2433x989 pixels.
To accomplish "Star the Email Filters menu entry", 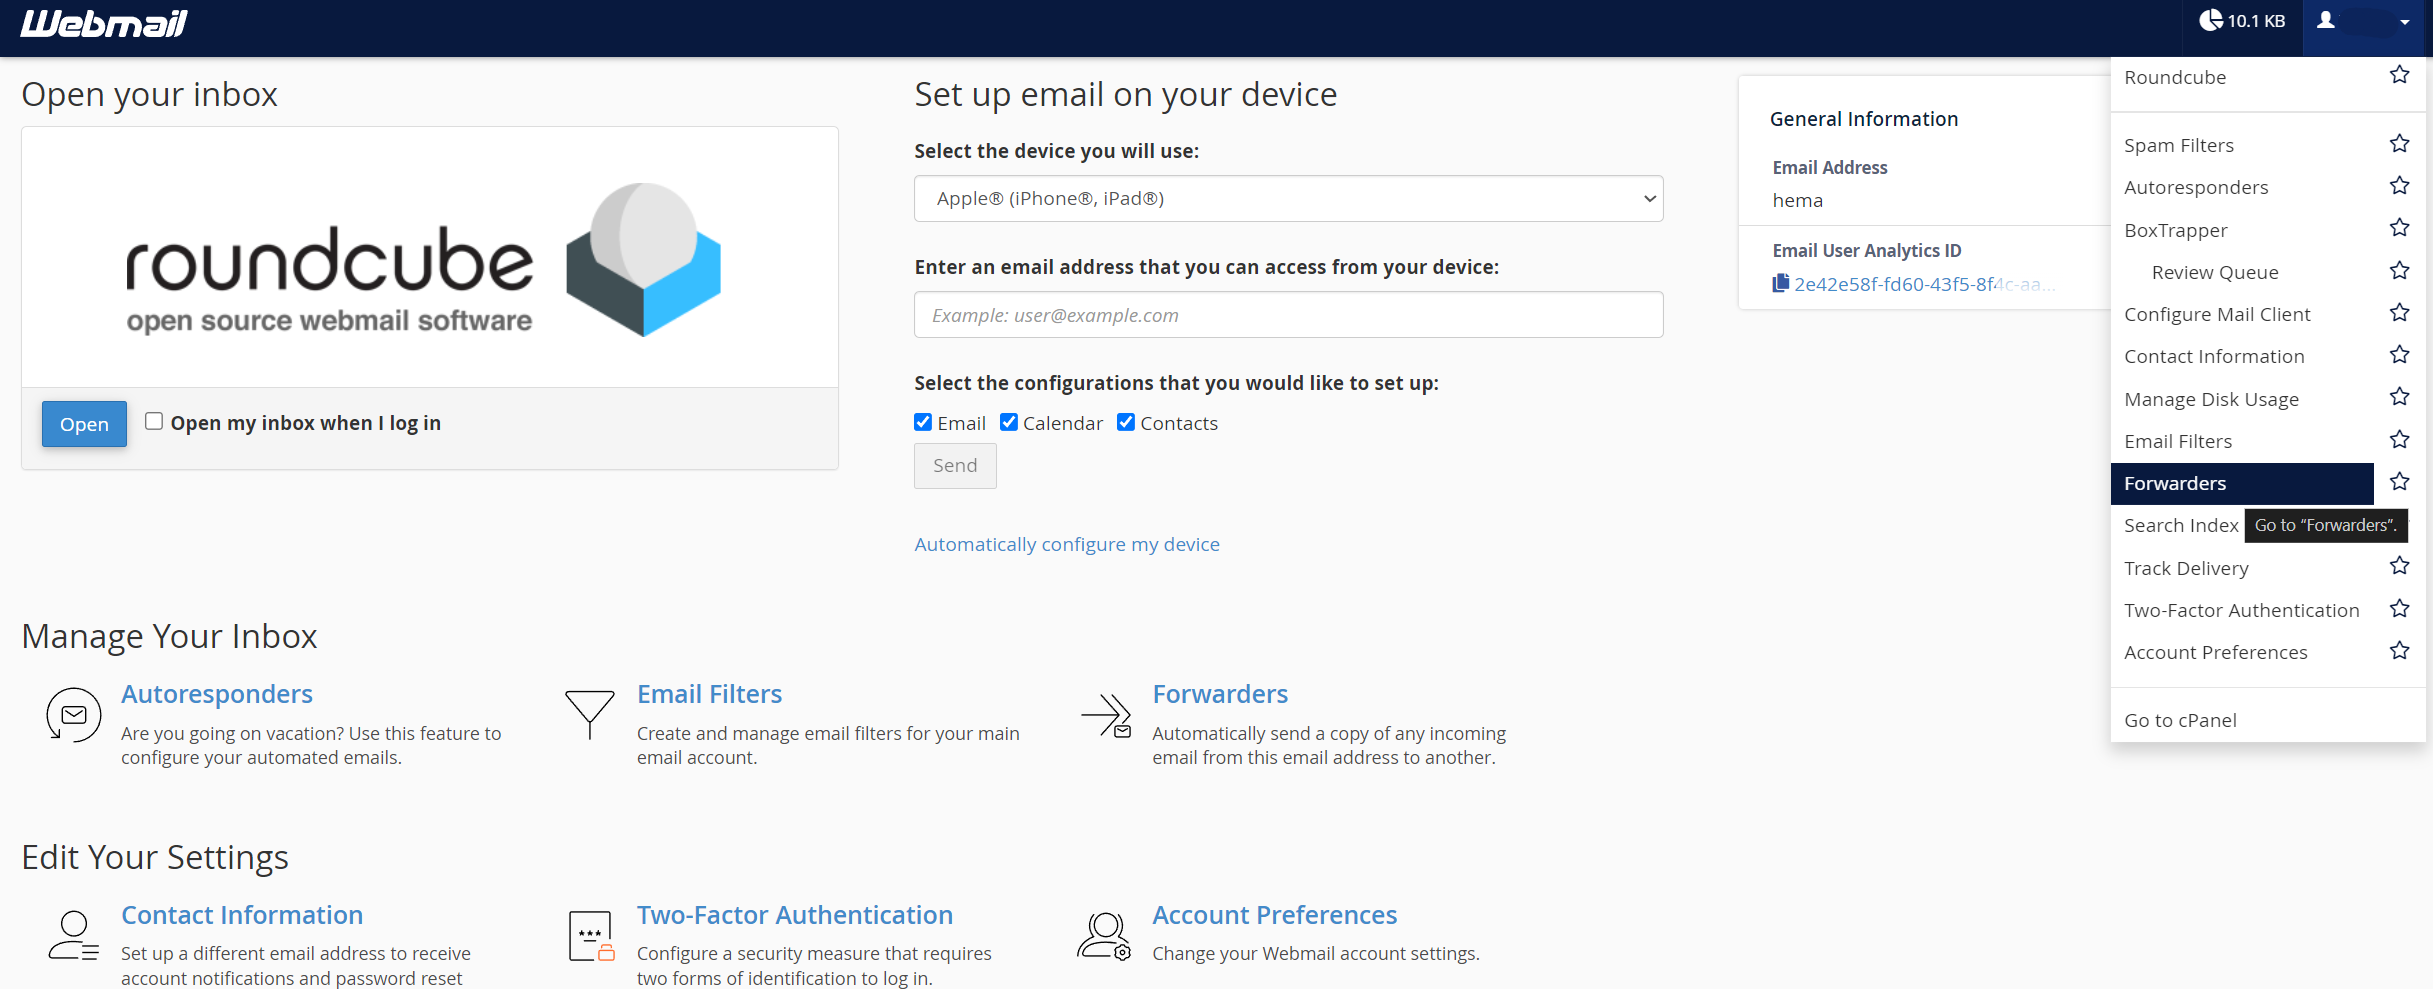I will 2399,439.
